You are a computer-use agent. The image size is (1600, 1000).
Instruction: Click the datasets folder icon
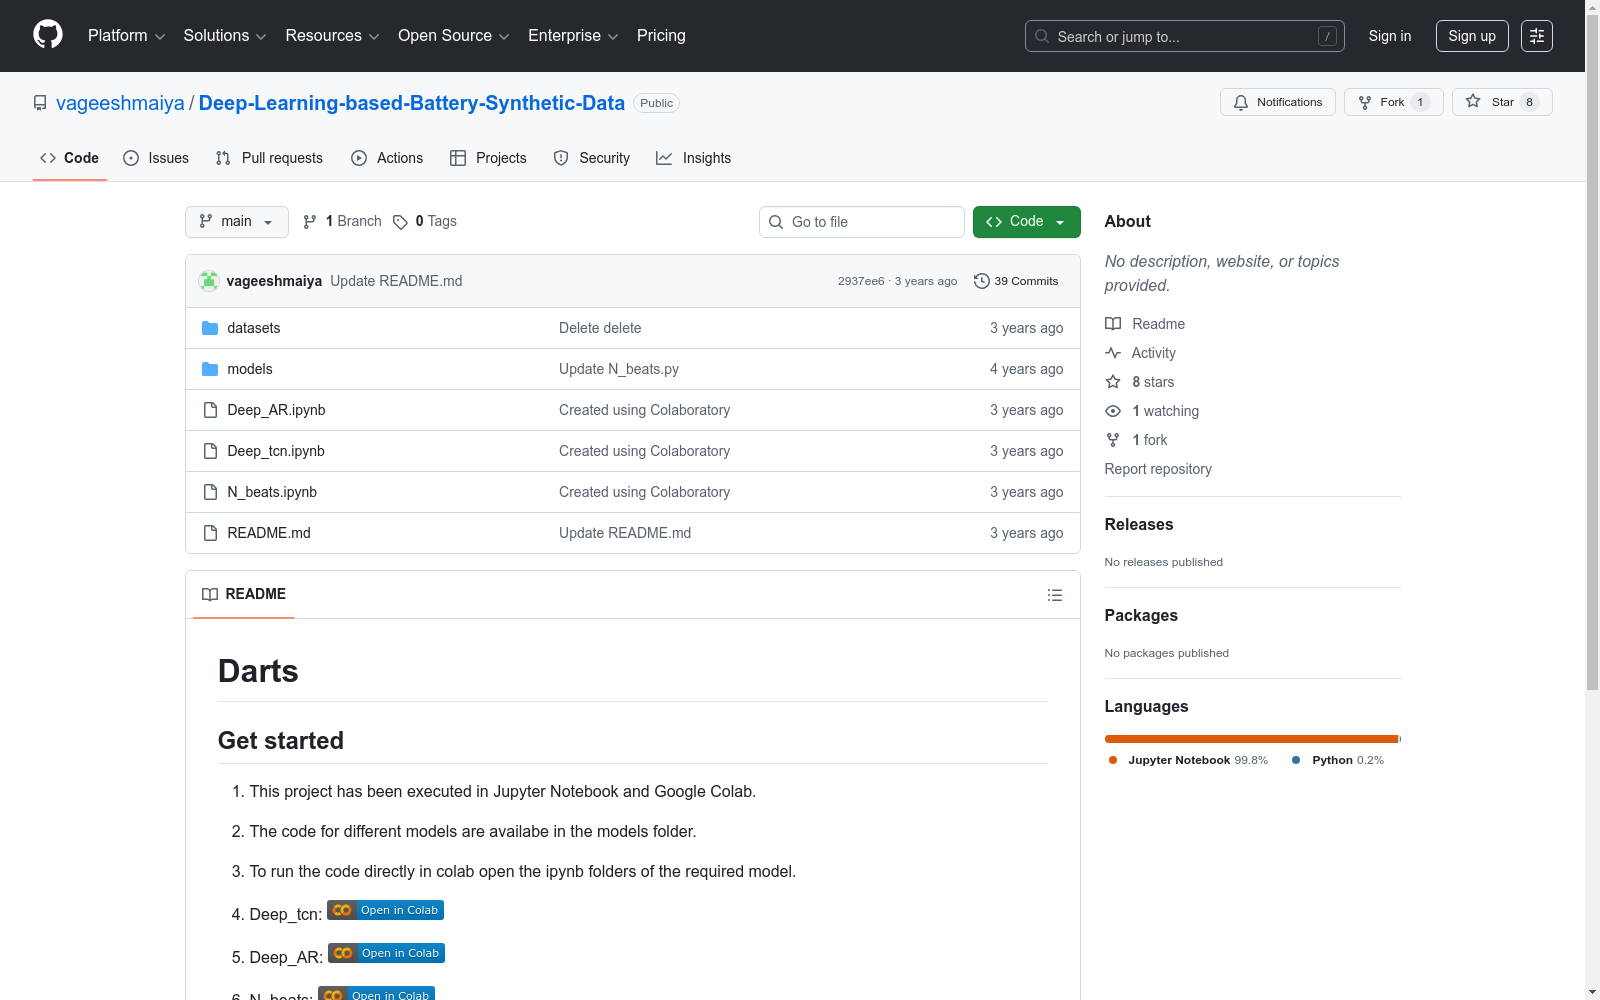[x=210, y=328]
